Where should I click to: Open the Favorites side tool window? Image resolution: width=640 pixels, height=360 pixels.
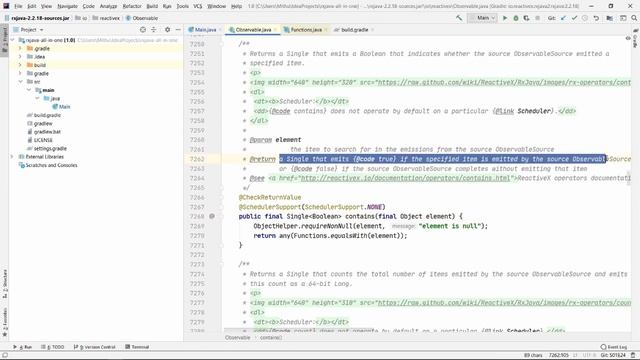[5, 322]
